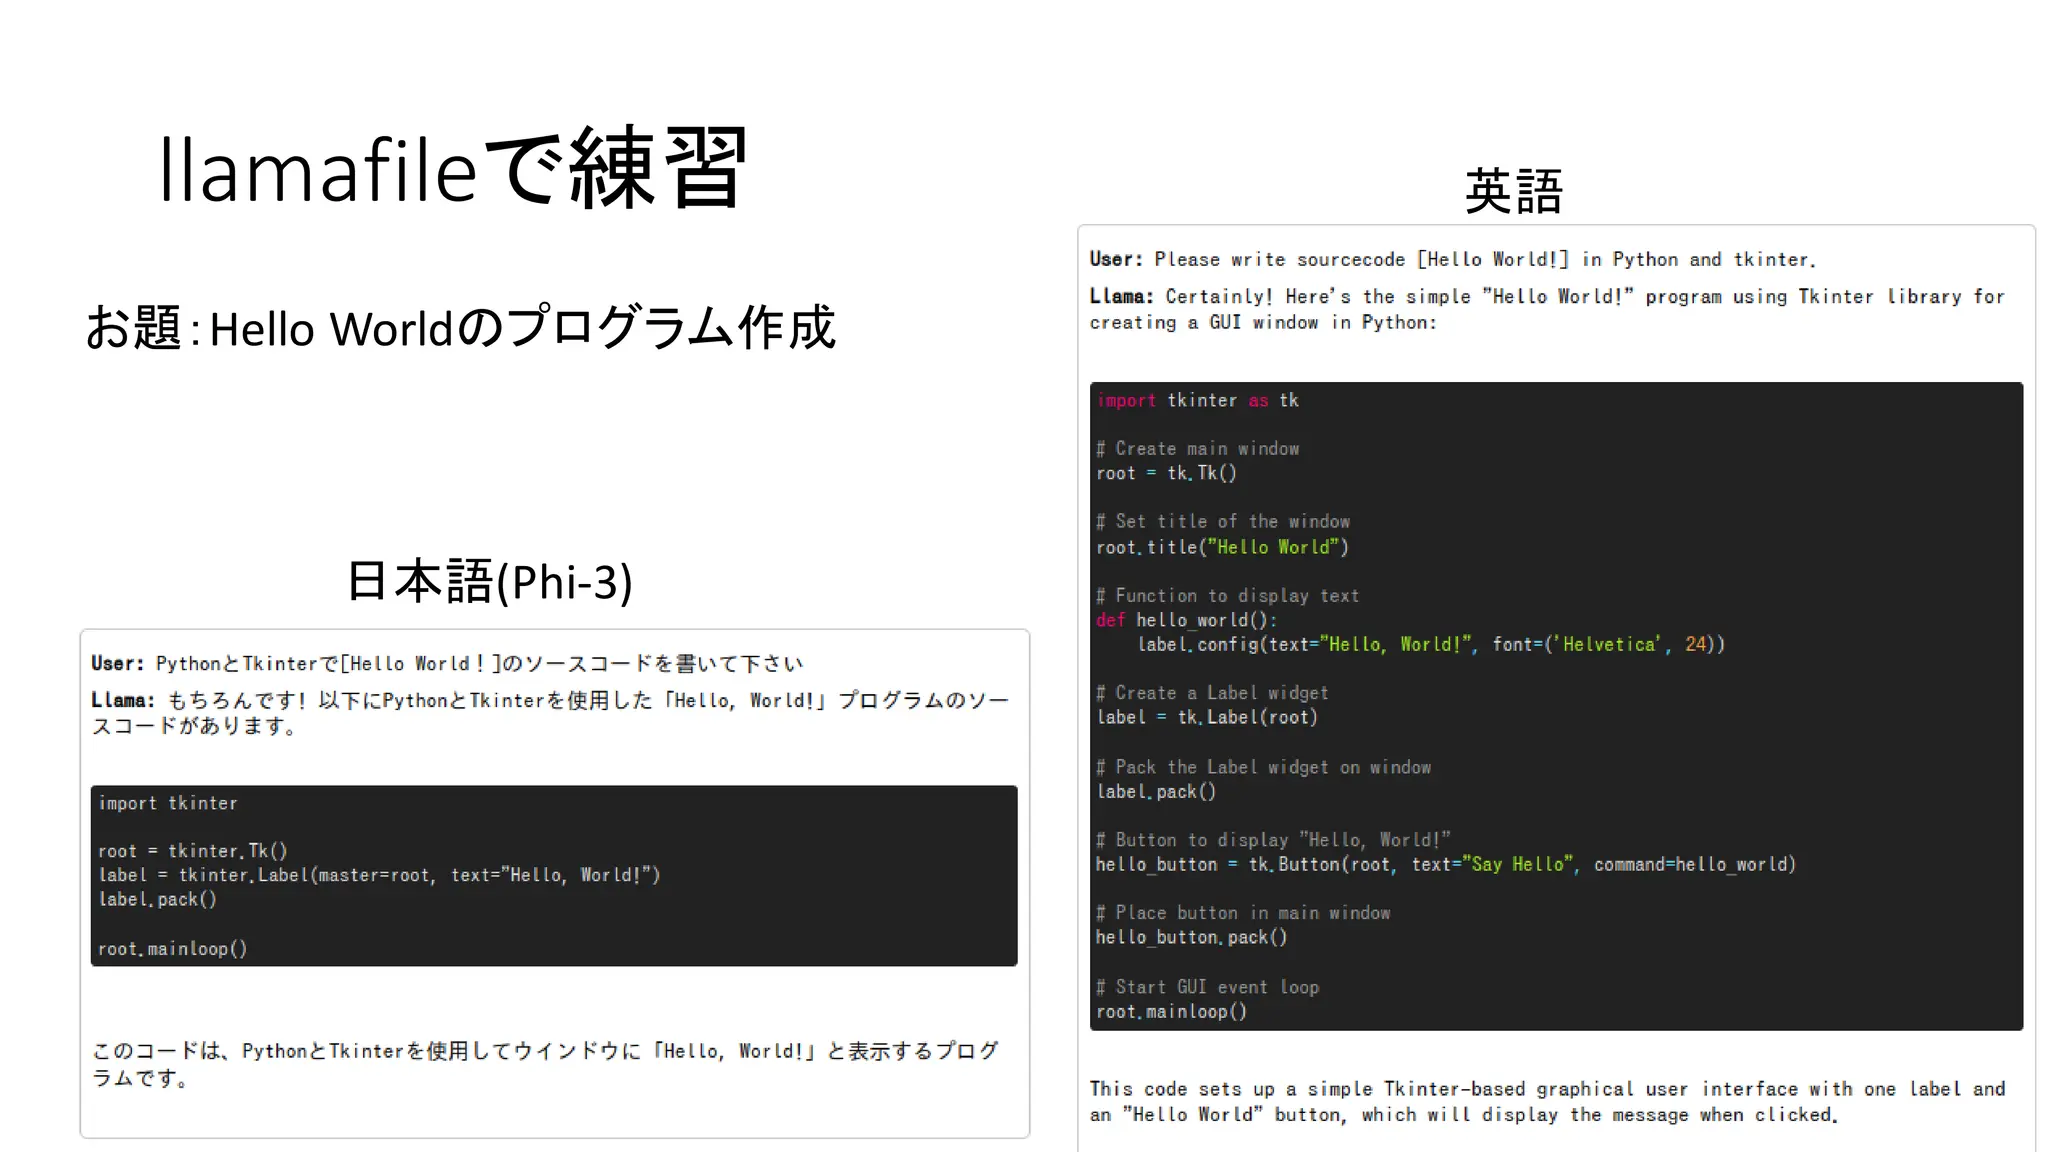Click the English Llama reply starting 'Certainly!'
Screen dimensions: 2048x1152
click(1547, 309)
